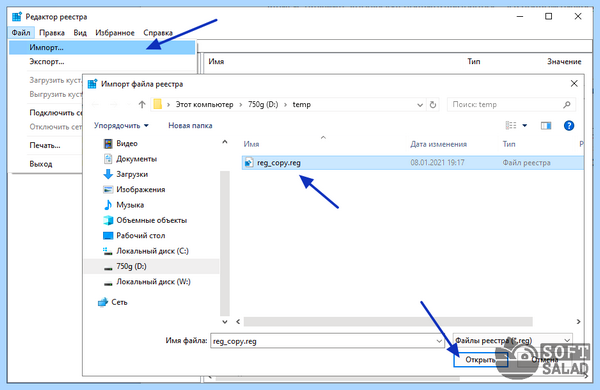Click the change view layout icon
Screen dimensions: 600x390
click(x=511, y=126)
